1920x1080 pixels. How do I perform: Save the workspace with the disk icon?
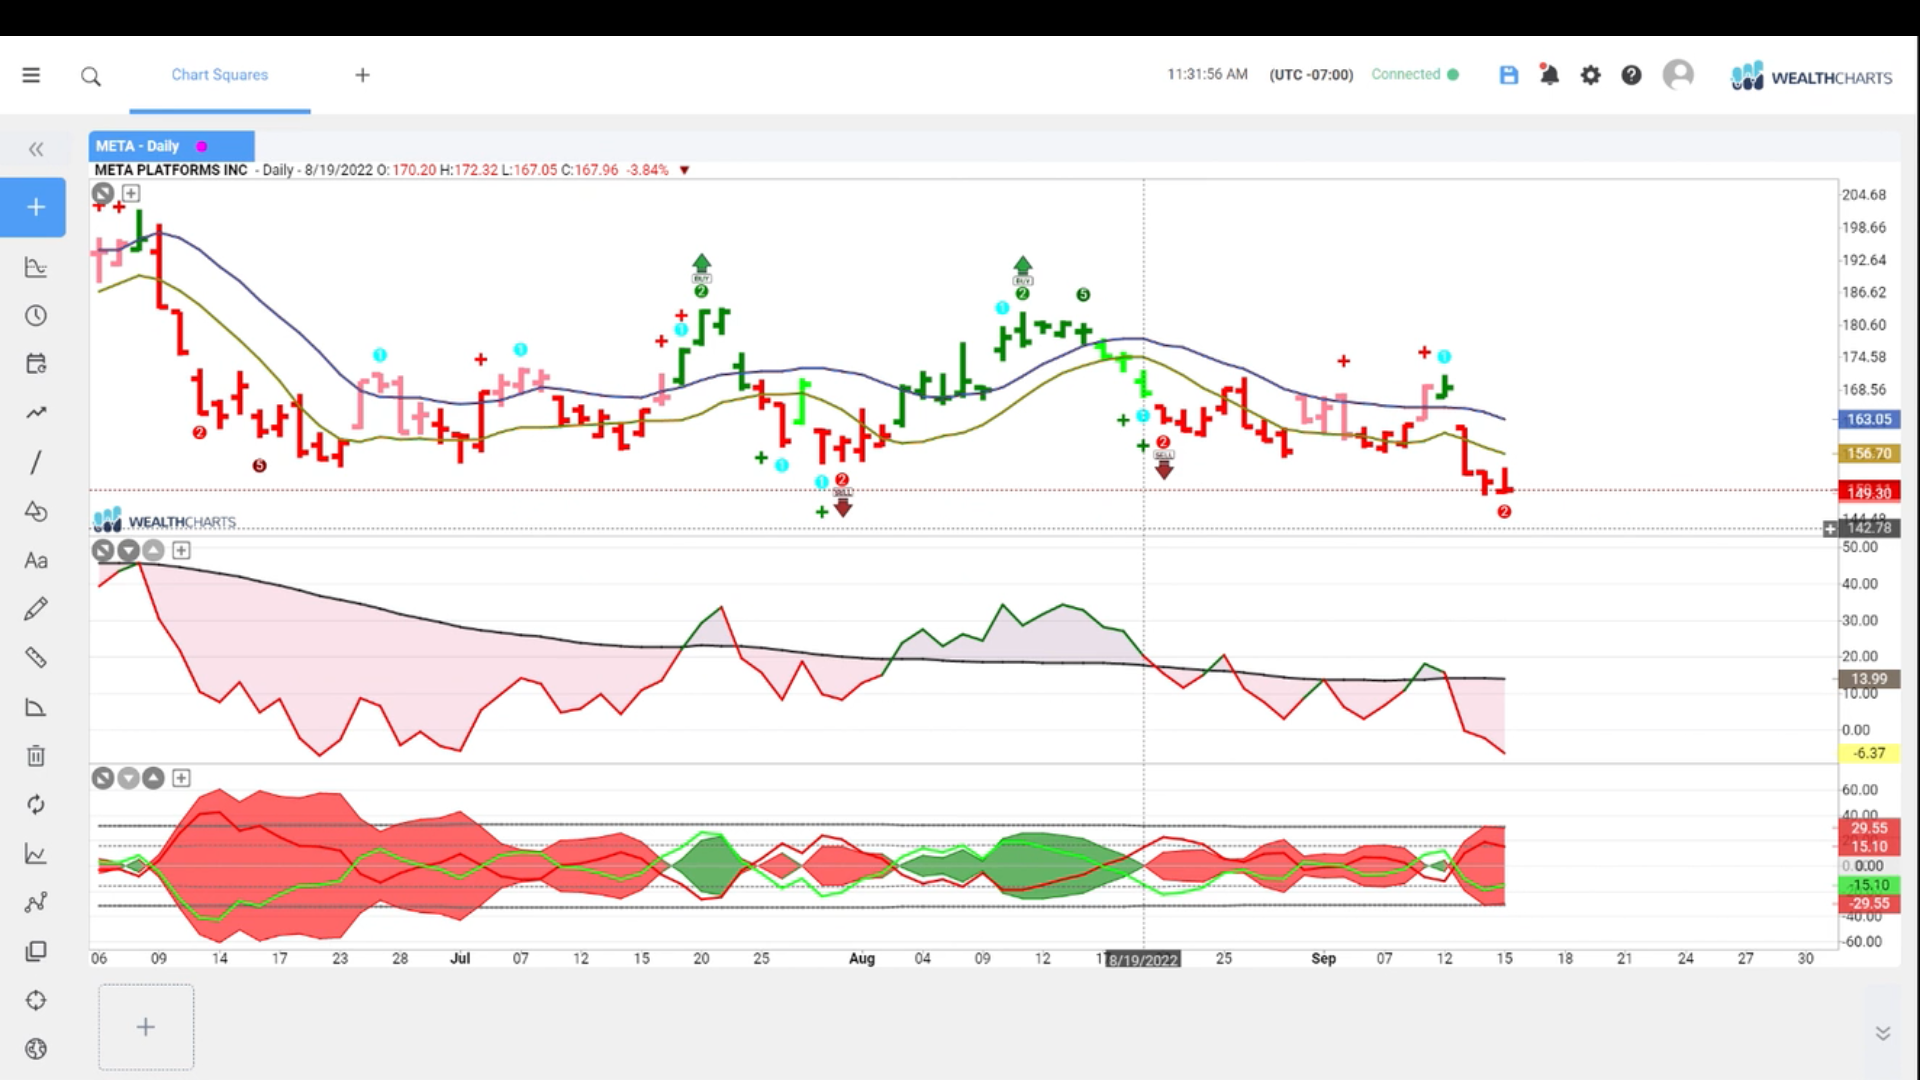[x=1509, y=75]
